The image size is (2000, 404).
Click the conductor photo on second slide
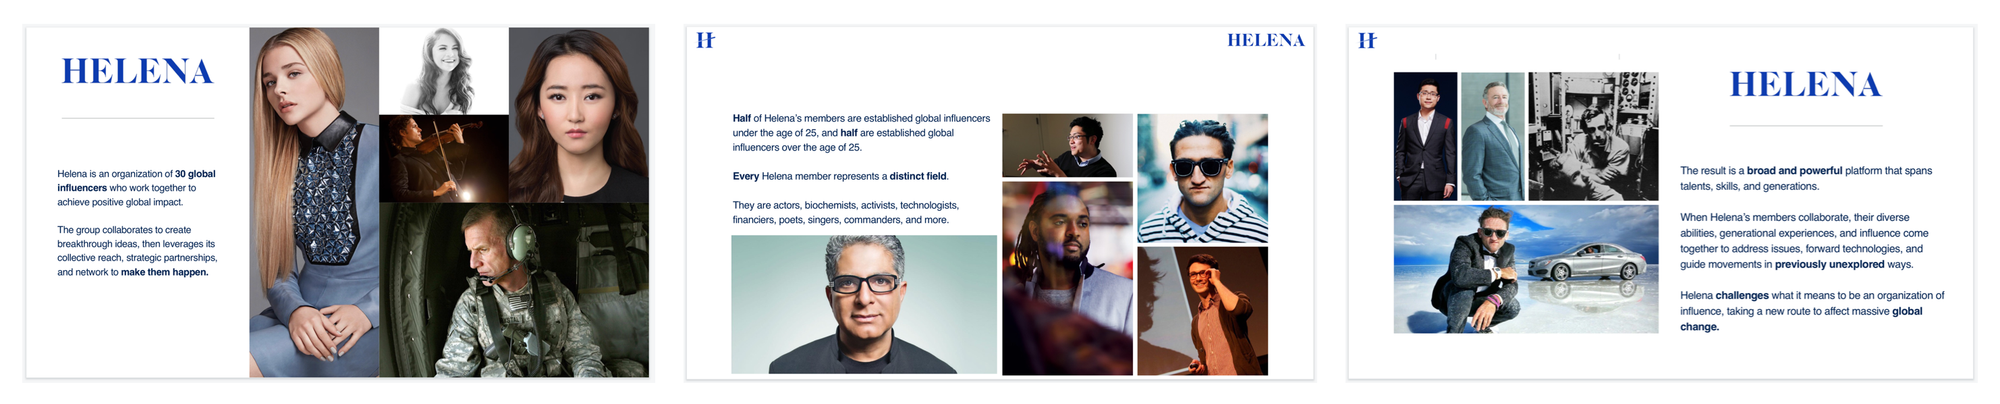click(x=1067, y=146)
